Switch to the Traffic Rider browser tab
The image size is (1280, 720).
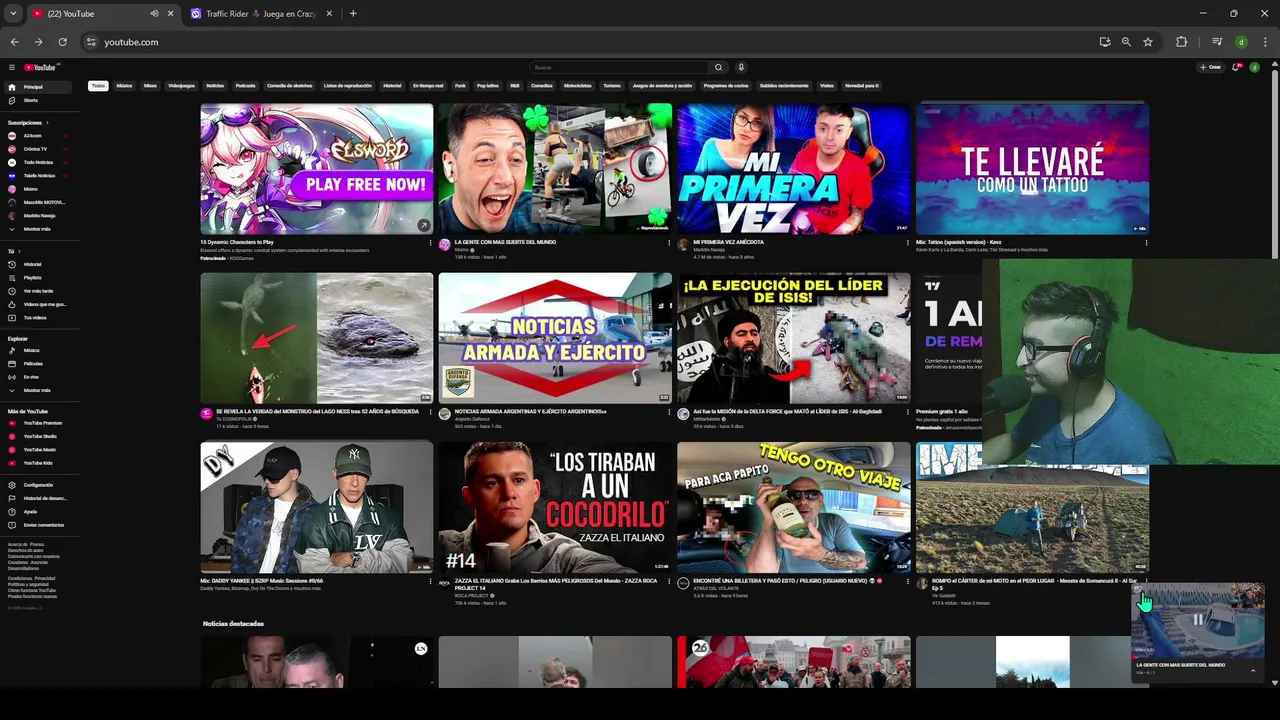260,14
